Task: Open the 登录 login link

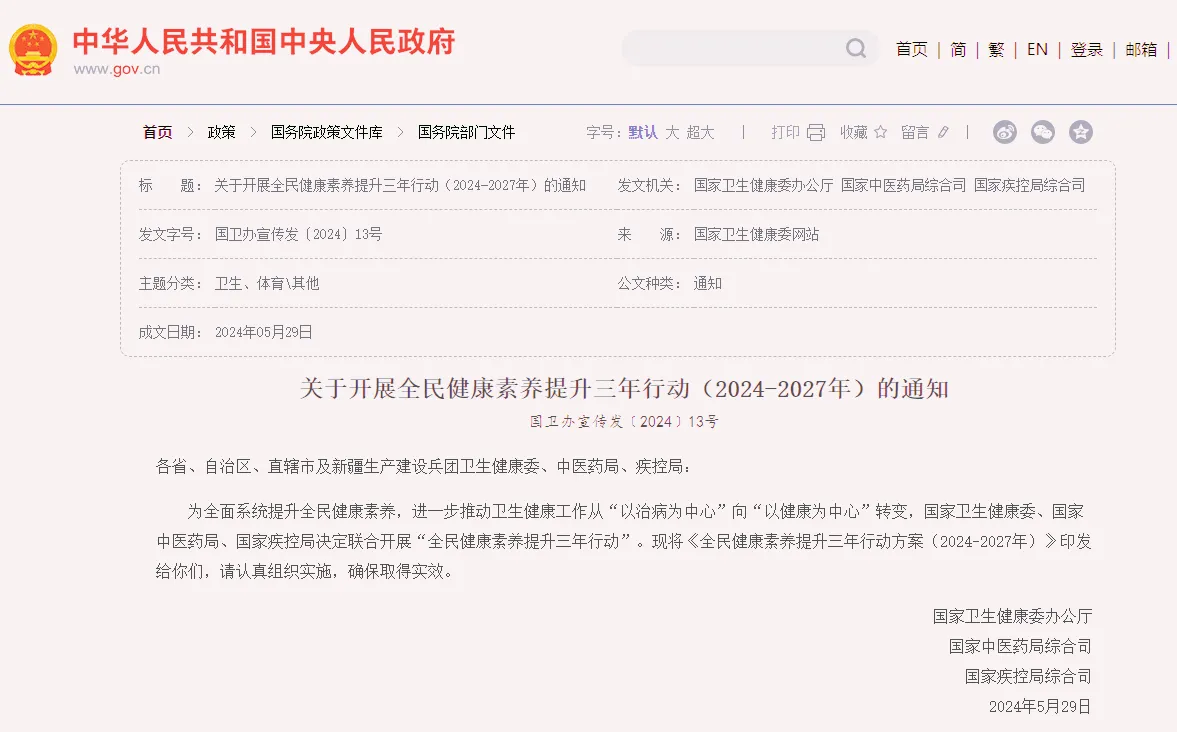Action: click(x=1086, y=50)
